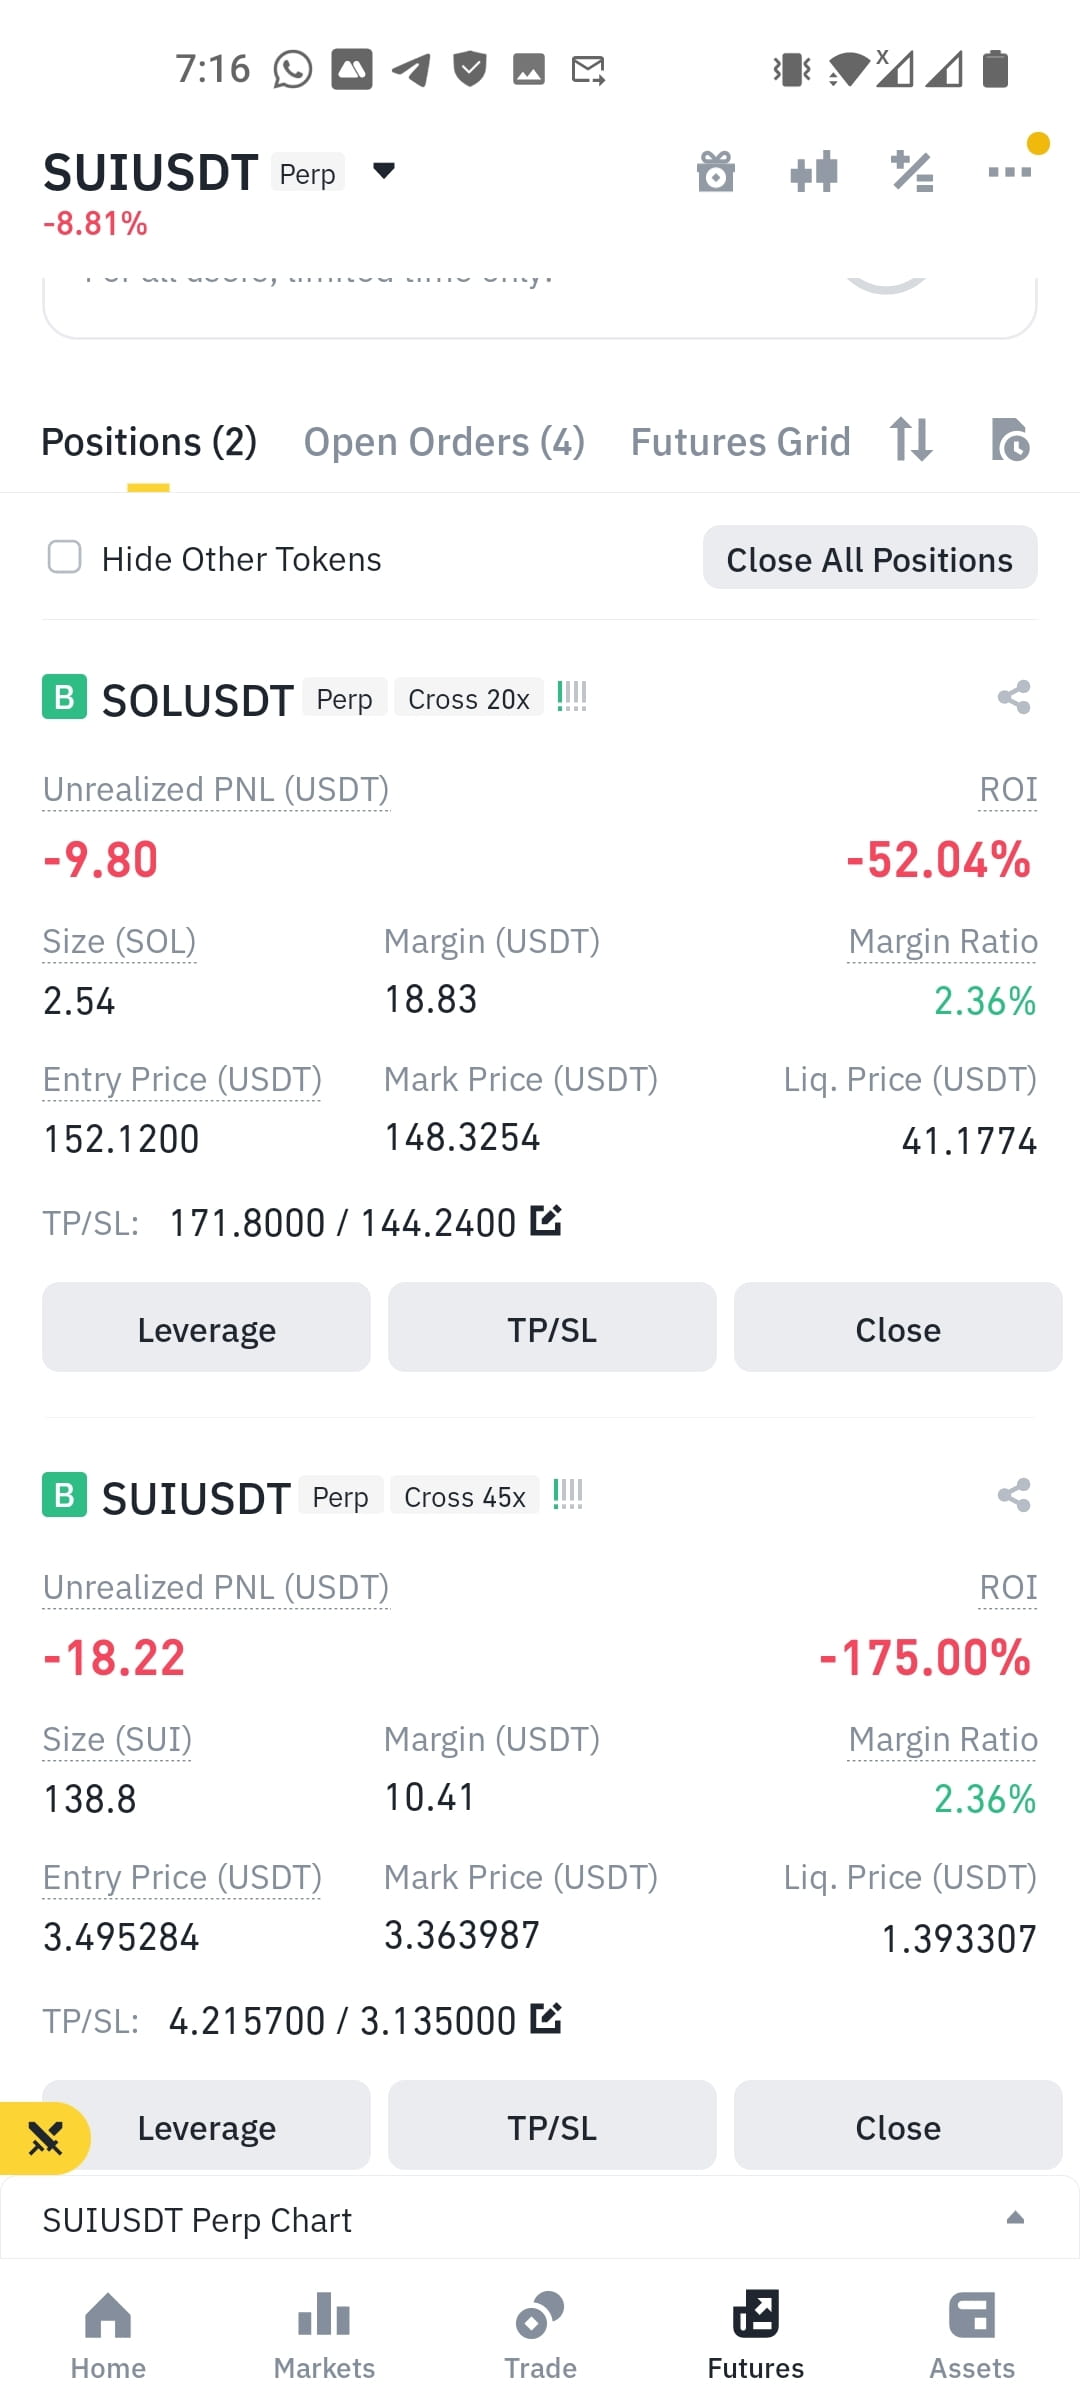Viewport: 1080px width, 2400px height.
Task: Open the candlestick chart icon
Action: [814, 172]
